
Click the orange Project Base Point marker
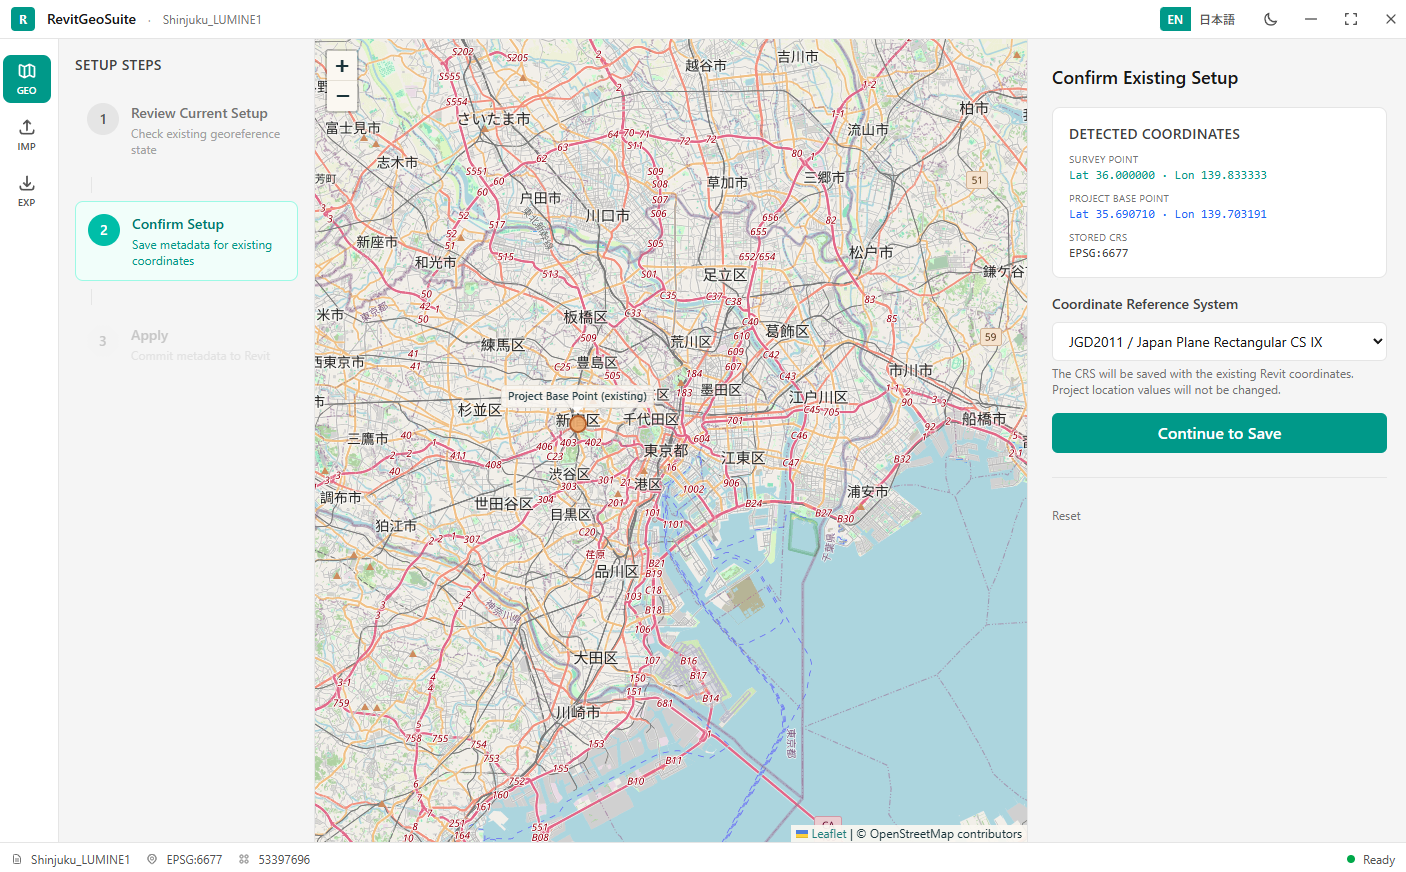point(578,424)
